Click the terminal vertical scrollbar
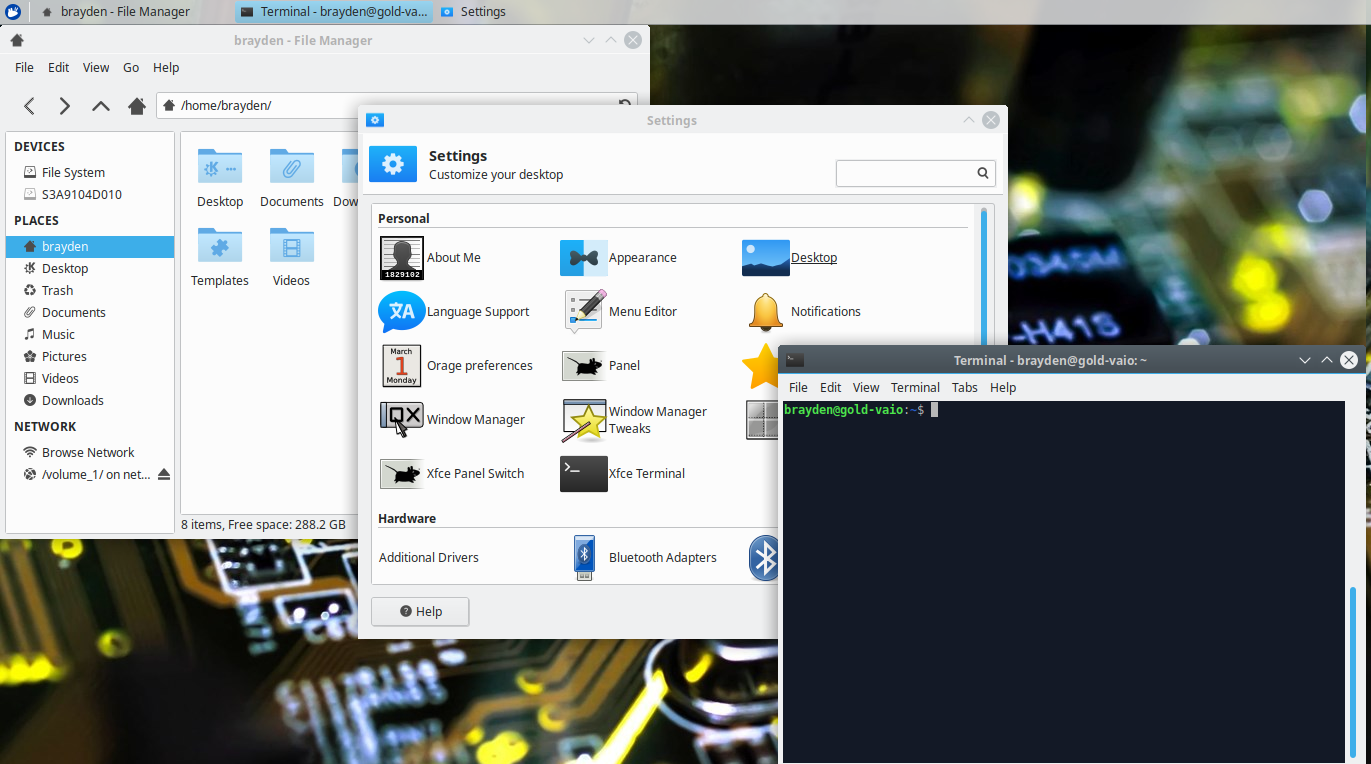The image size is (1371, 764). click(x=1353, y=673)
